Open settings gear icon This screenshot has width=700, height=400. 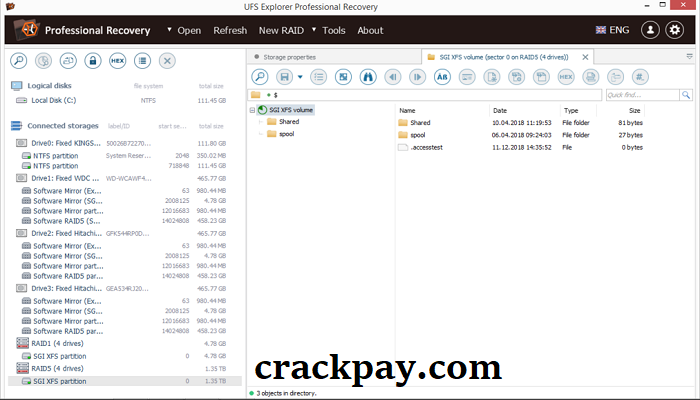(675, 30)
